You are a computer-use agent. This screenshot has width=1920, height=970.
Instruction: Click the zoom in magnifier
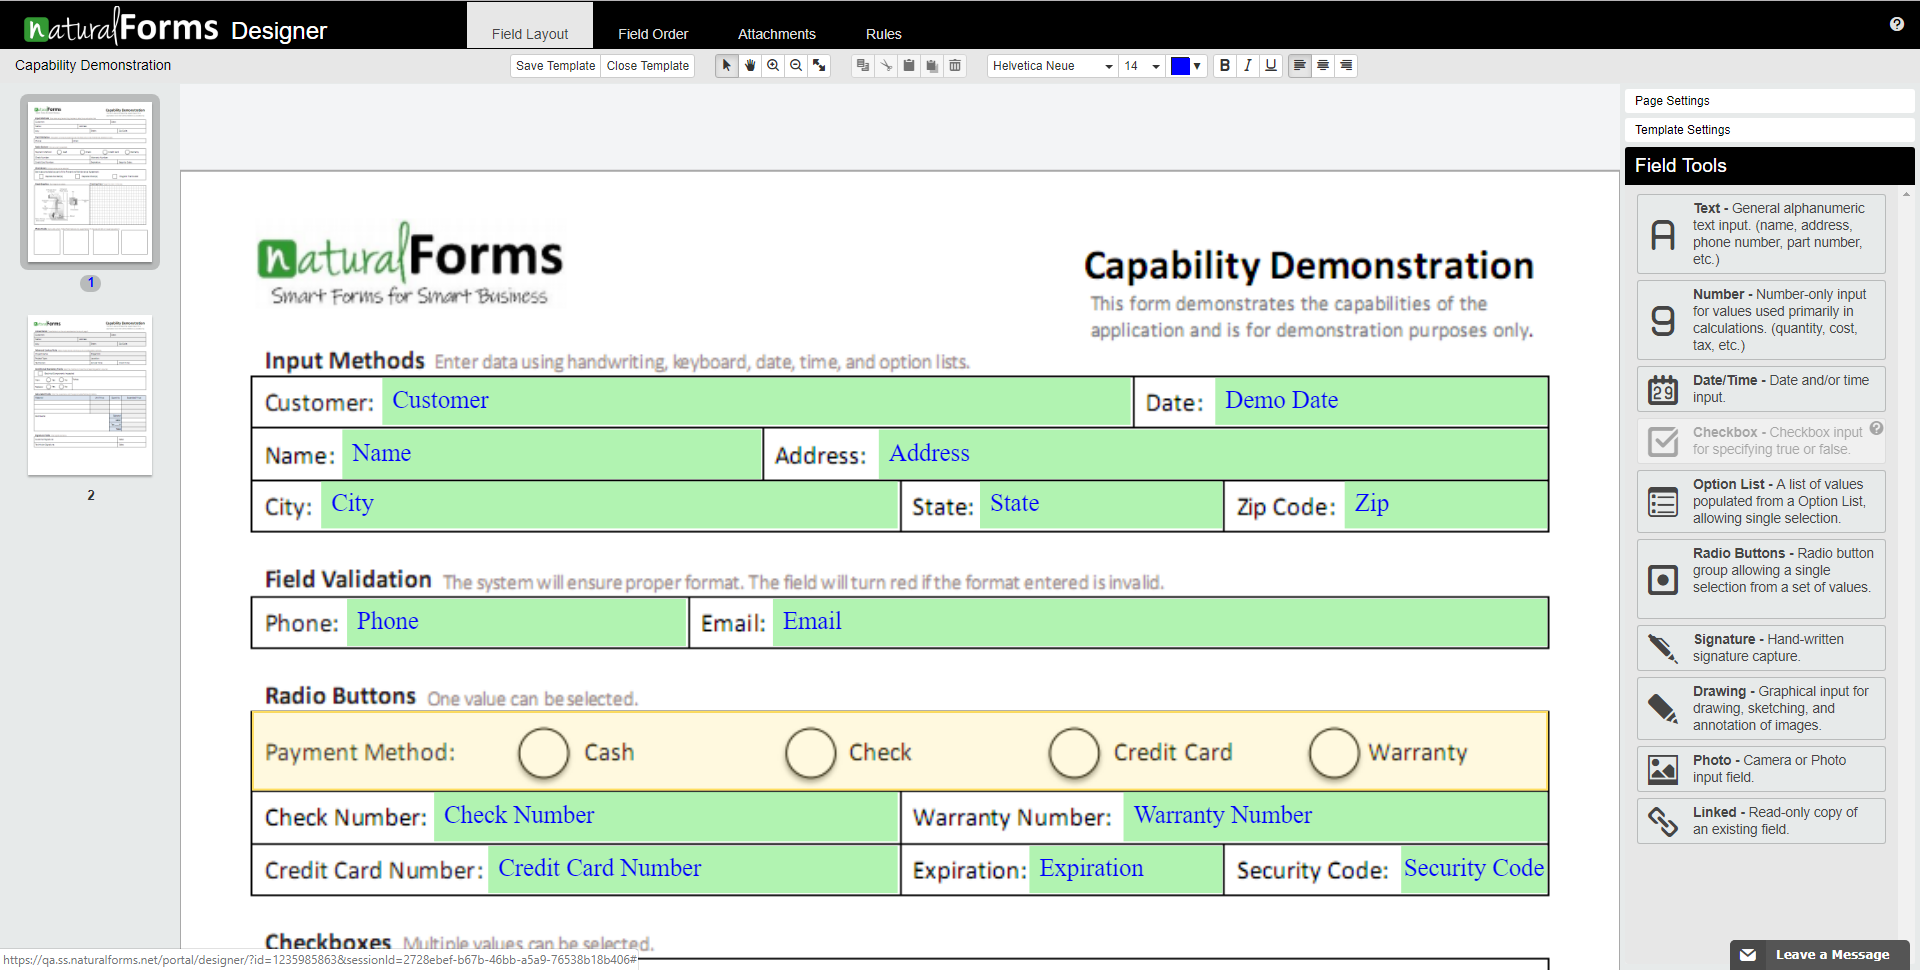click(773, 66)
